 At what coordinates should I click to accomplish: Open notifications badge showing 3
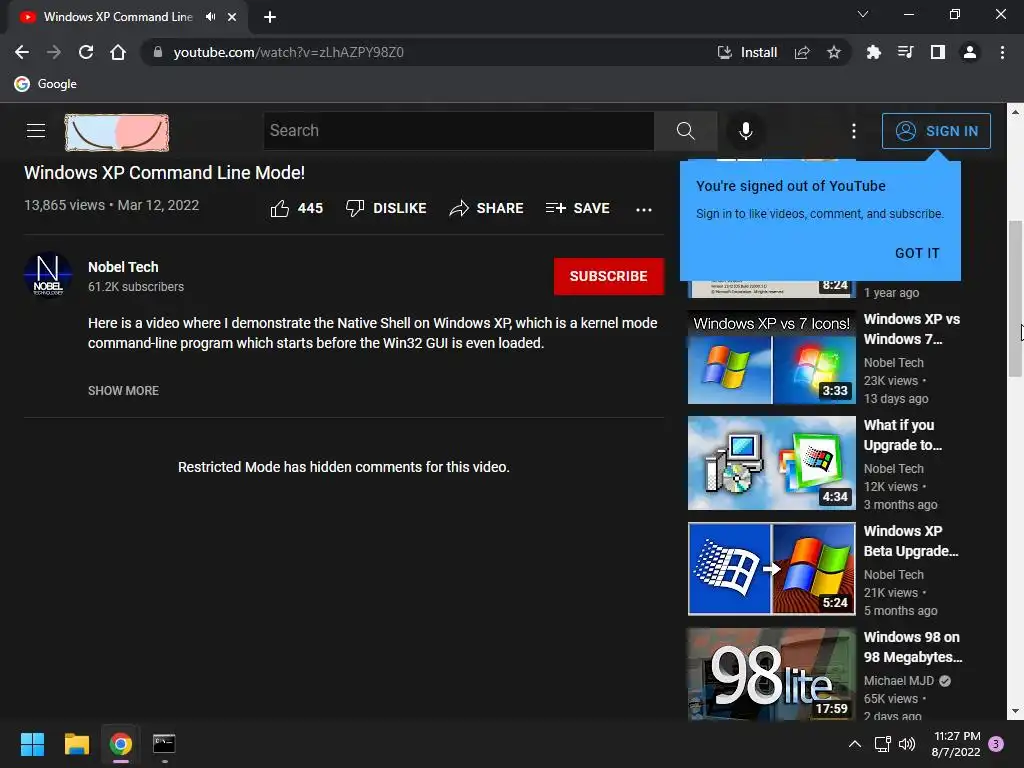(996, 744)
